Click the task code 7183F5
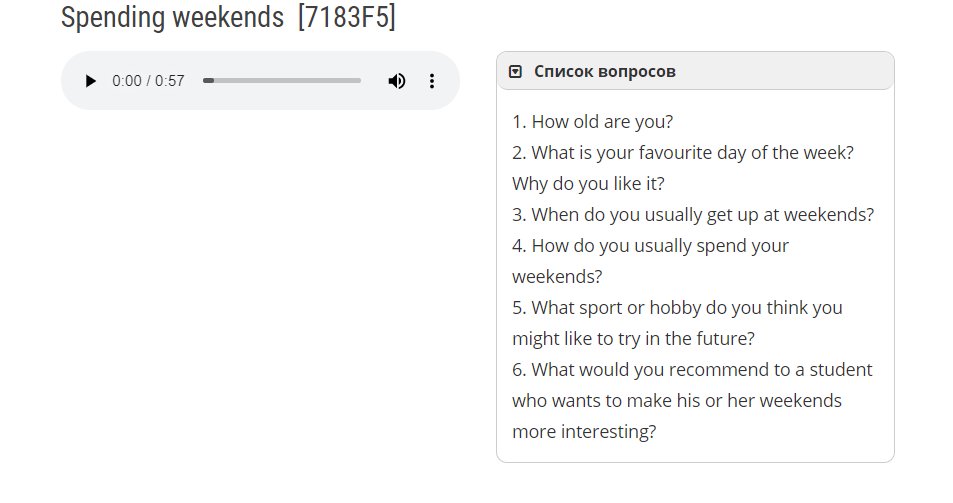Screen dimensions: 953x503 pos(347,17)
